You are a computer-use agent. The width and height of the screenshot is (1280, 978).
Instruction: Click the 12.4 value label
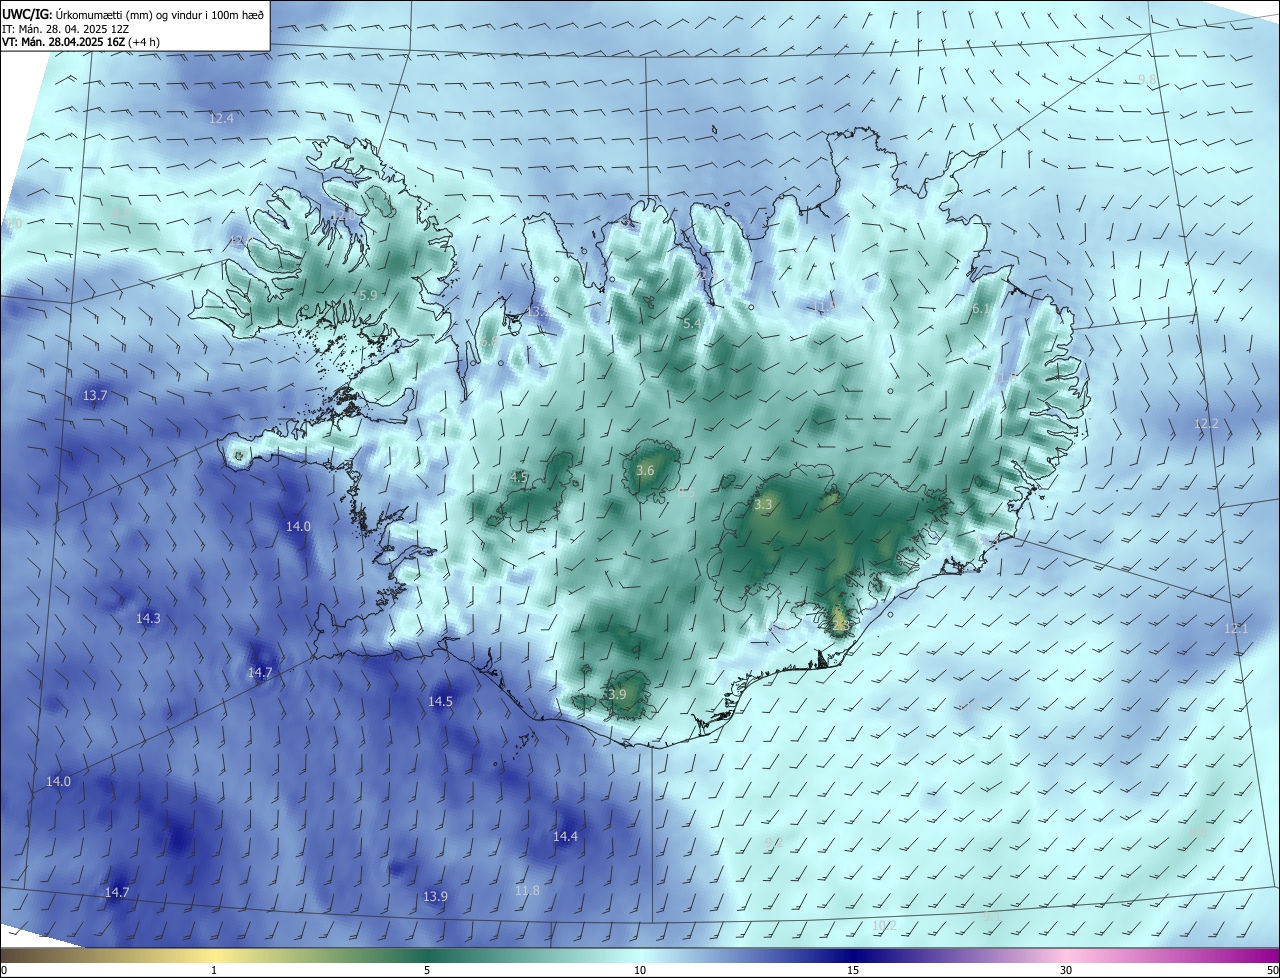pyautogui.click(x=221, y=118)
